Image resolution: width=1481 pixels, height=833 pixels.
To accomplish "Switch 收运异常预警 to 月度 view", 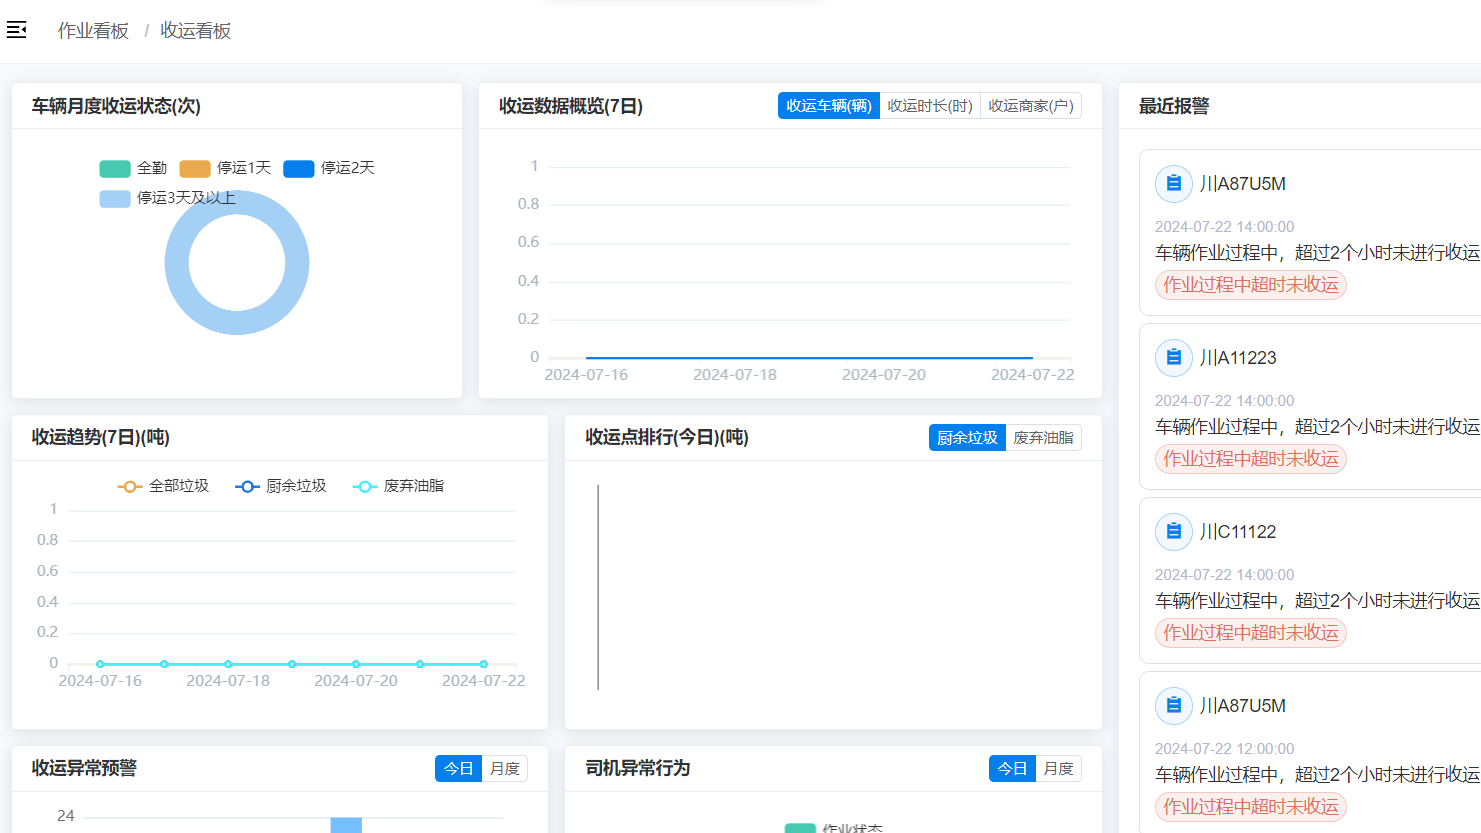I will [x=505, y=769].
